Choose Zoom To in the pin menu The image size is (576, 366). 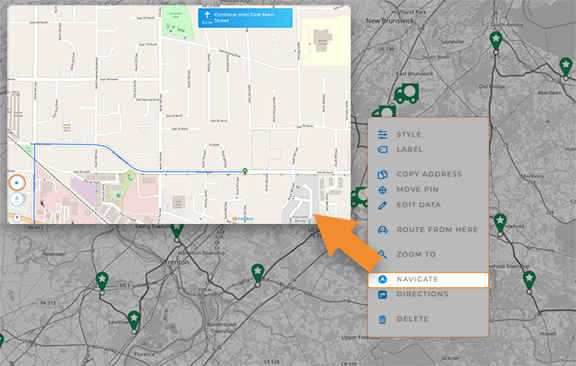tap(416, 254)
